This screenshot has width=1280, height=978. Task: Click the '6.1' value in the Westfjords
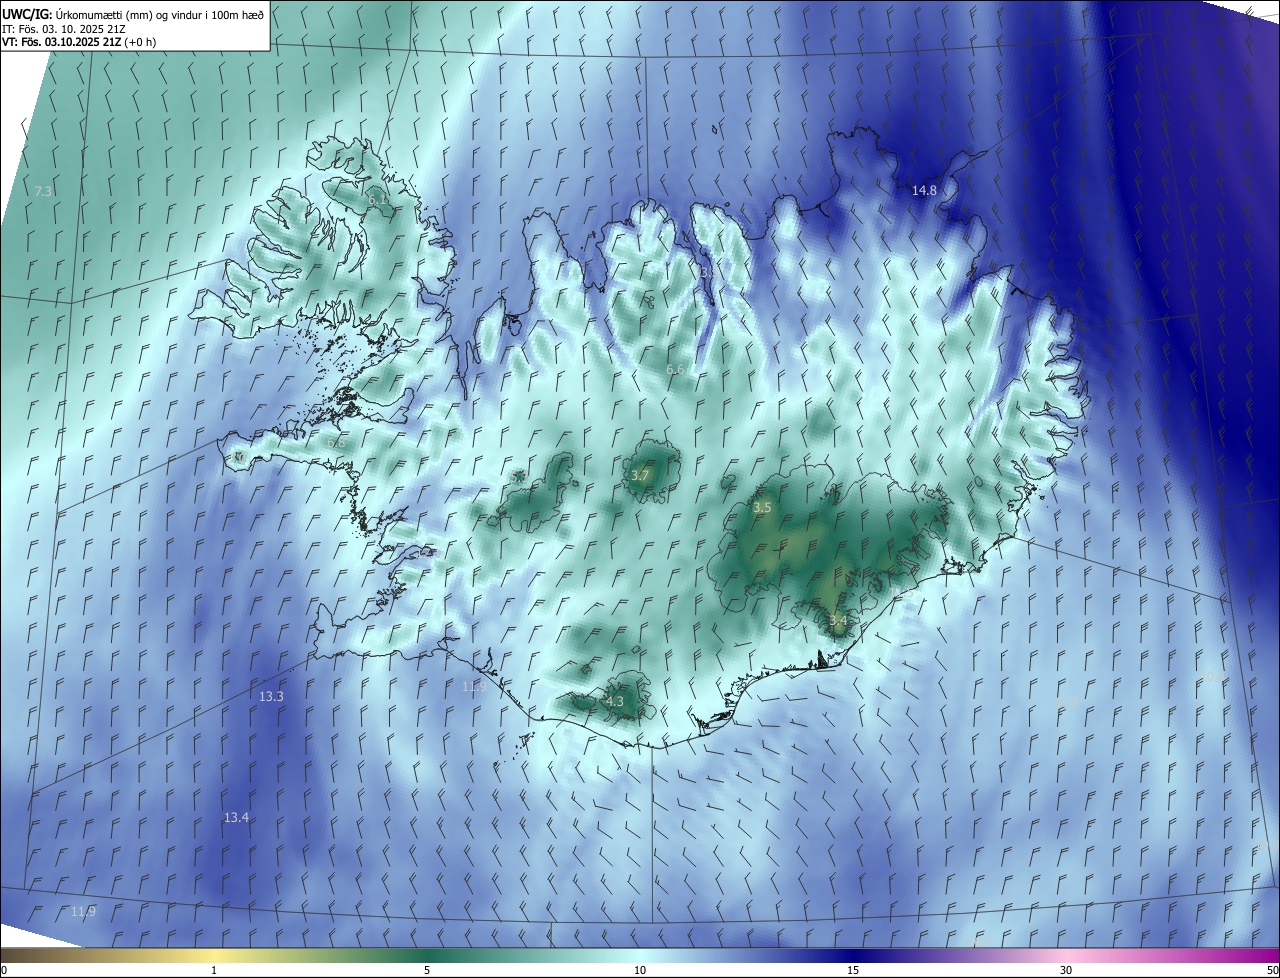pyautogui.click(x=377, y=200)
